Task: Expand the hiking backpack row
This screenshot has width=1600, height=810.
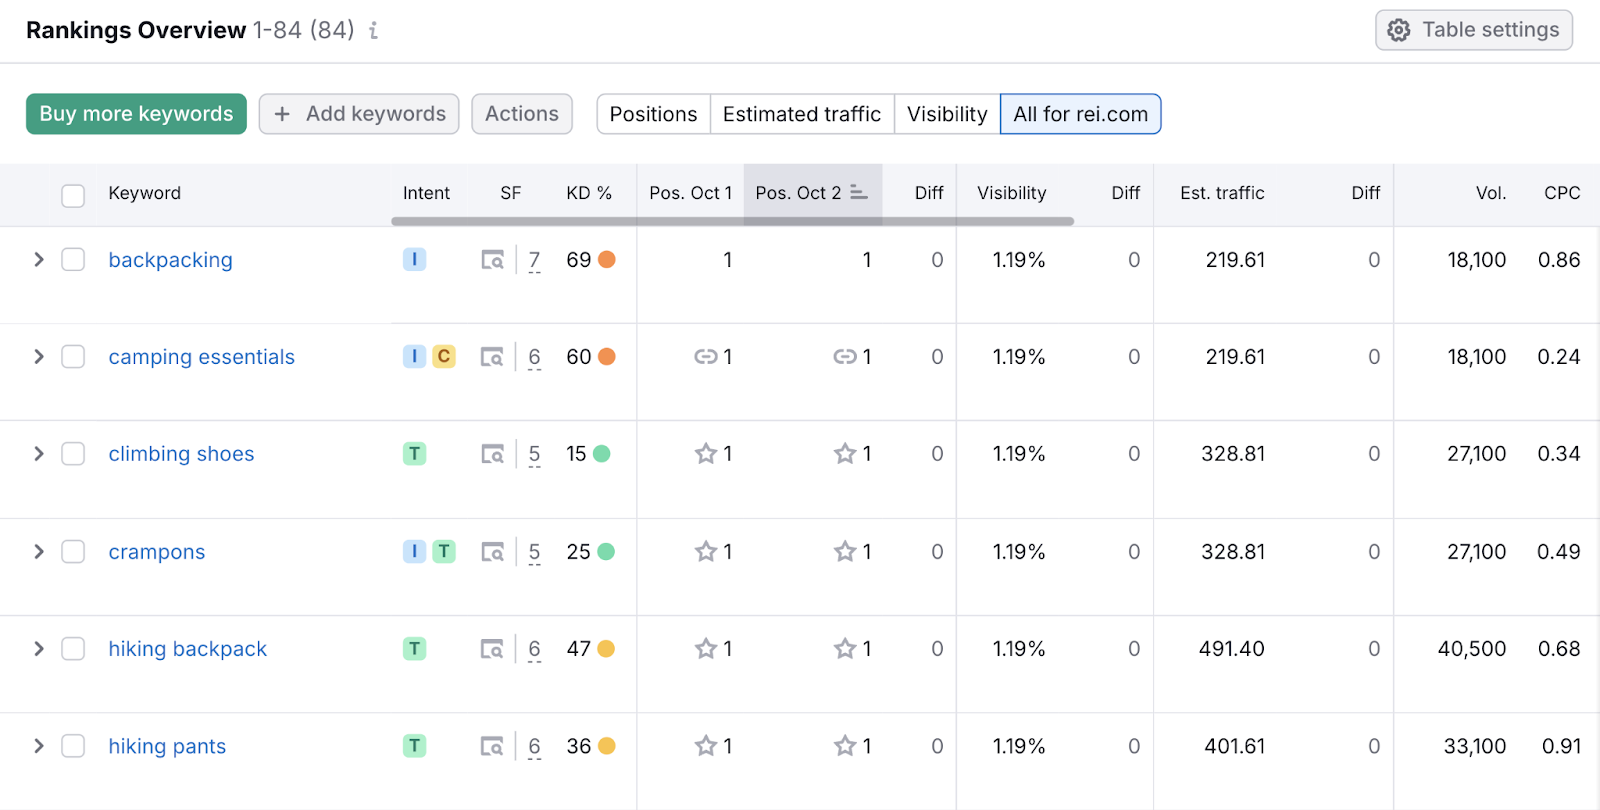Action: click(39, 649)
